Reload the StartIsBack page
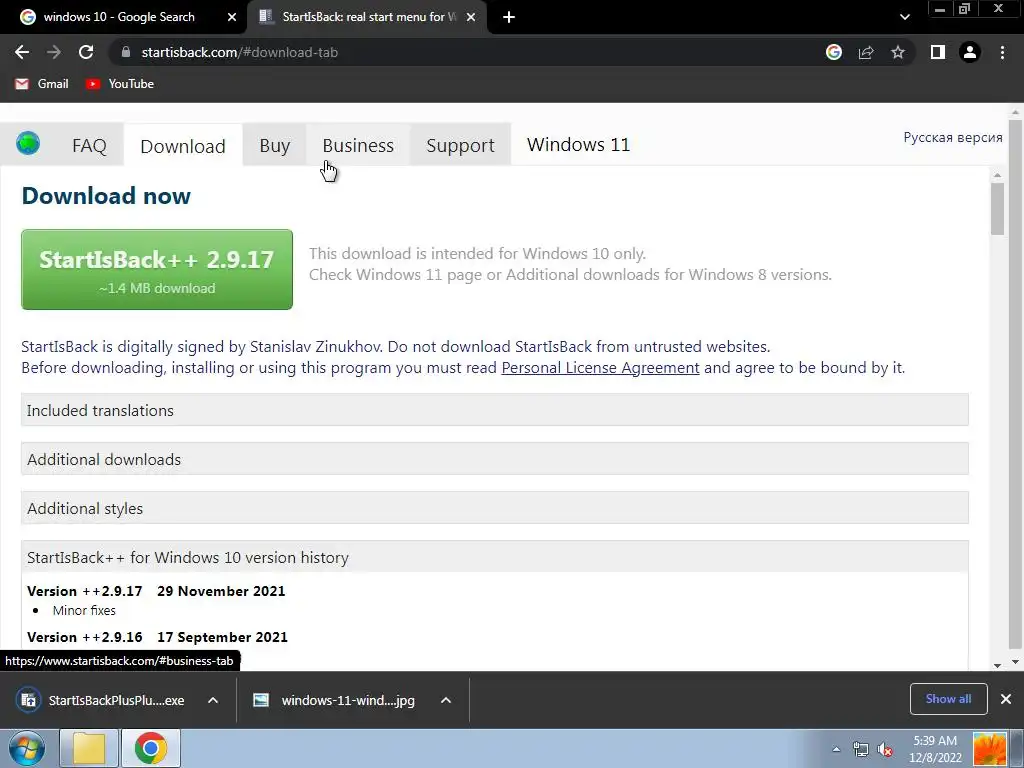Viewport: 1024px width, 768px height. [x=86, y=52]
